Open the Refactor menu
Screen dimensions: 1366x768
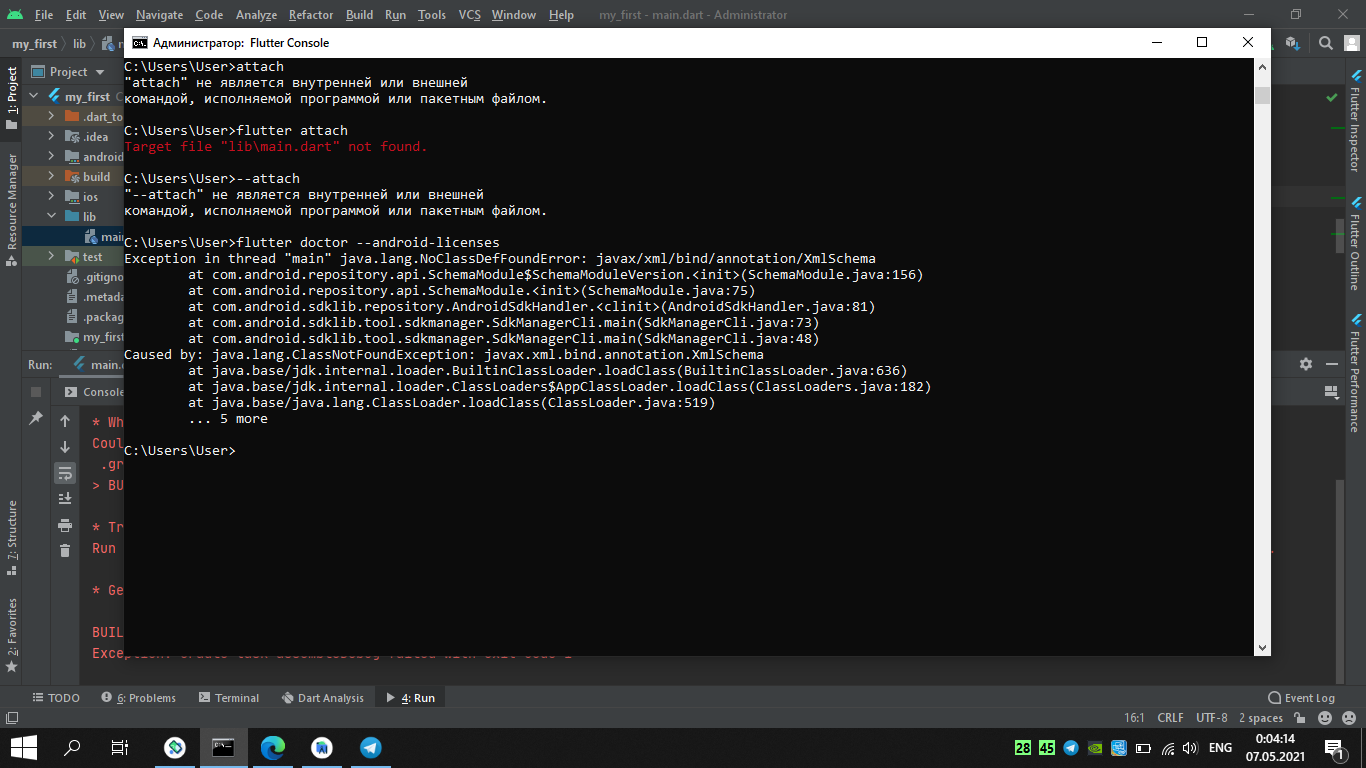(311, 15)
